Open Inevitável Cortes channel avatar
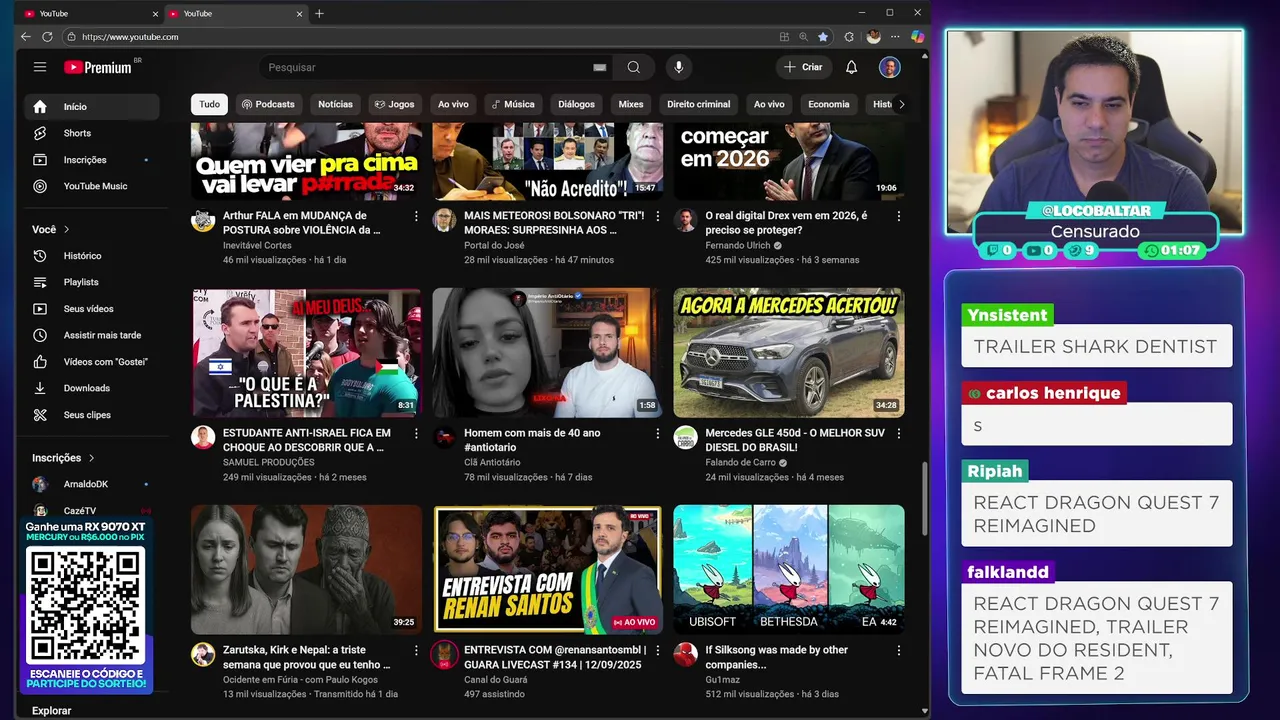 click(203, 220)
